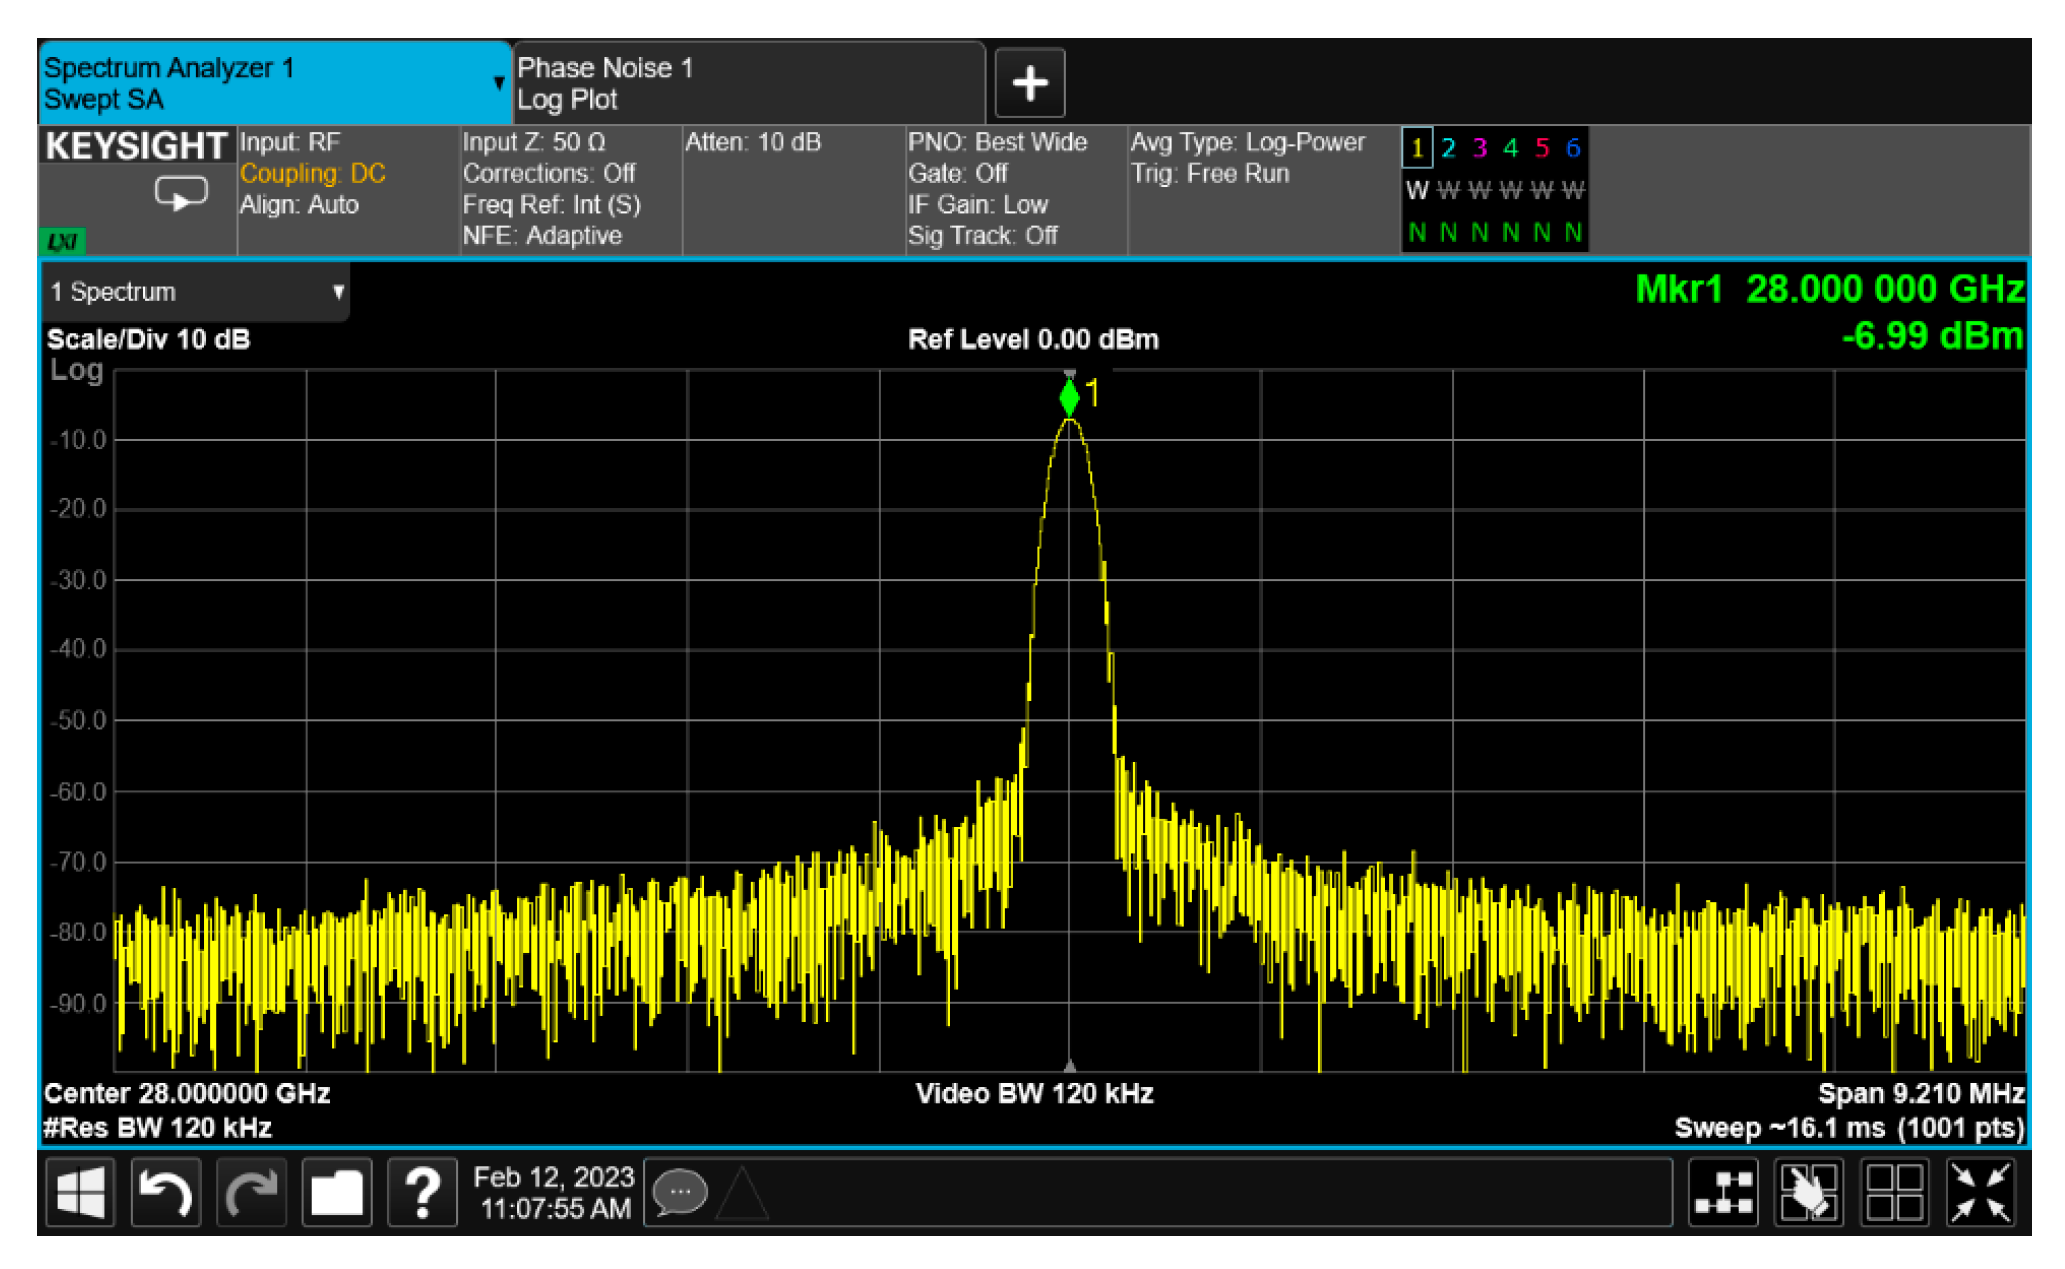Click the -6.99 dBm marker amplitude
The width and height of the screenshot is (2065, 1269).
(1932, 336)
